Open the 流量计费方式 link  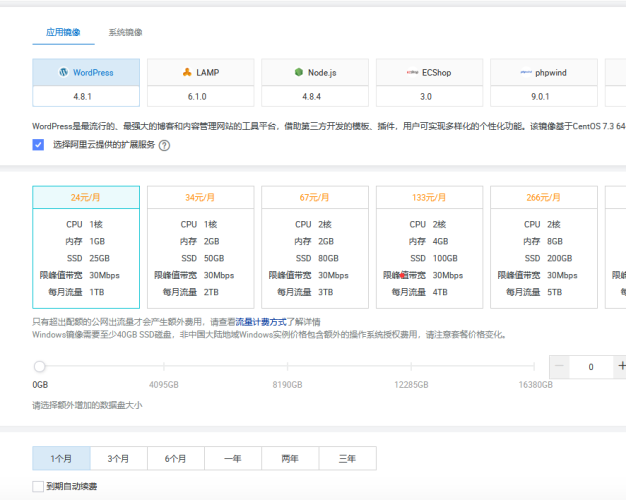click(x=261, y=322)
